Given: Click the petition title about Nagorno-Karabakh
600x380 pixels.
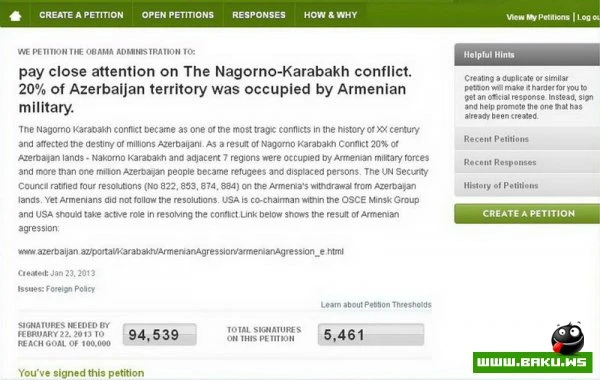Looking at the screenshot, I should 215,89.
